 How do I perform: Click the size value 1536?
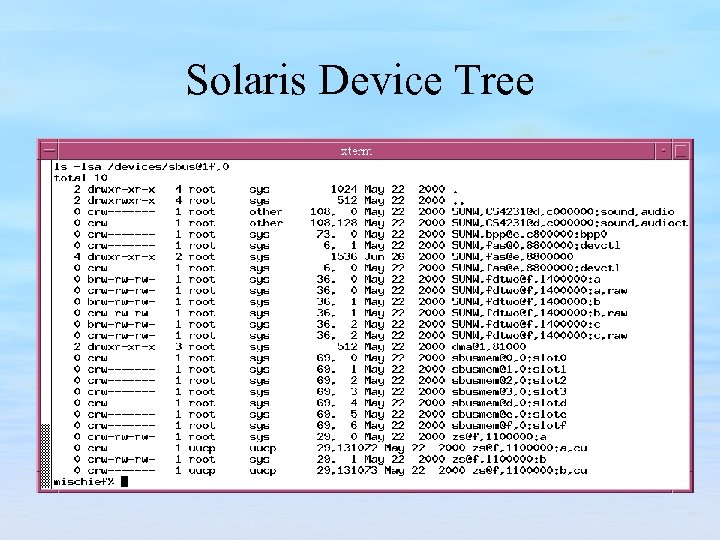[x=343, y=257]
